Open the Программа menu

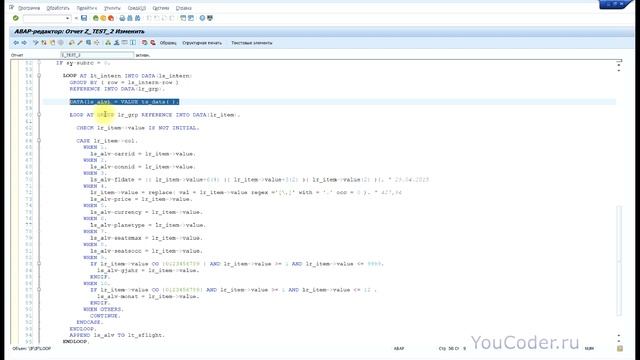pos(29,8)
